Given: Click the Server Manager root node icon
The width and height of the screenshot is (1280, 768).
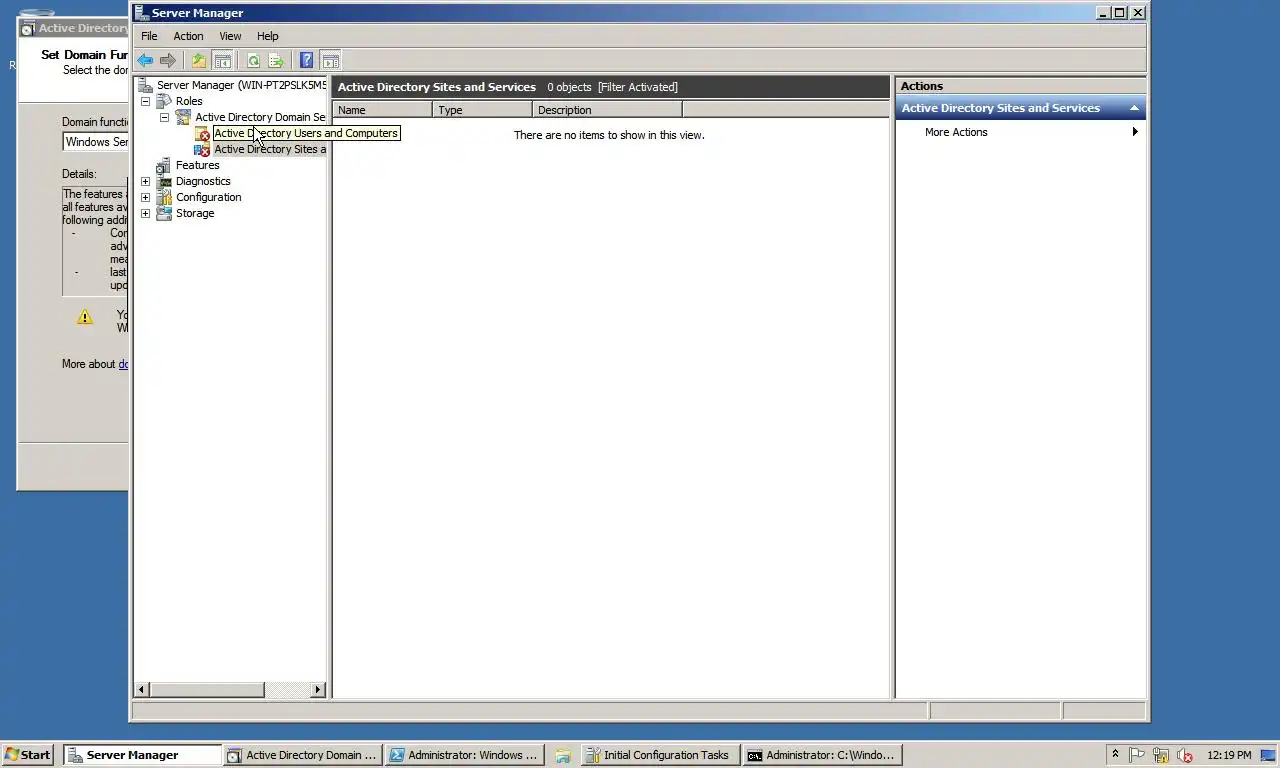Looking at the screenshot, I should click(145, 85).
